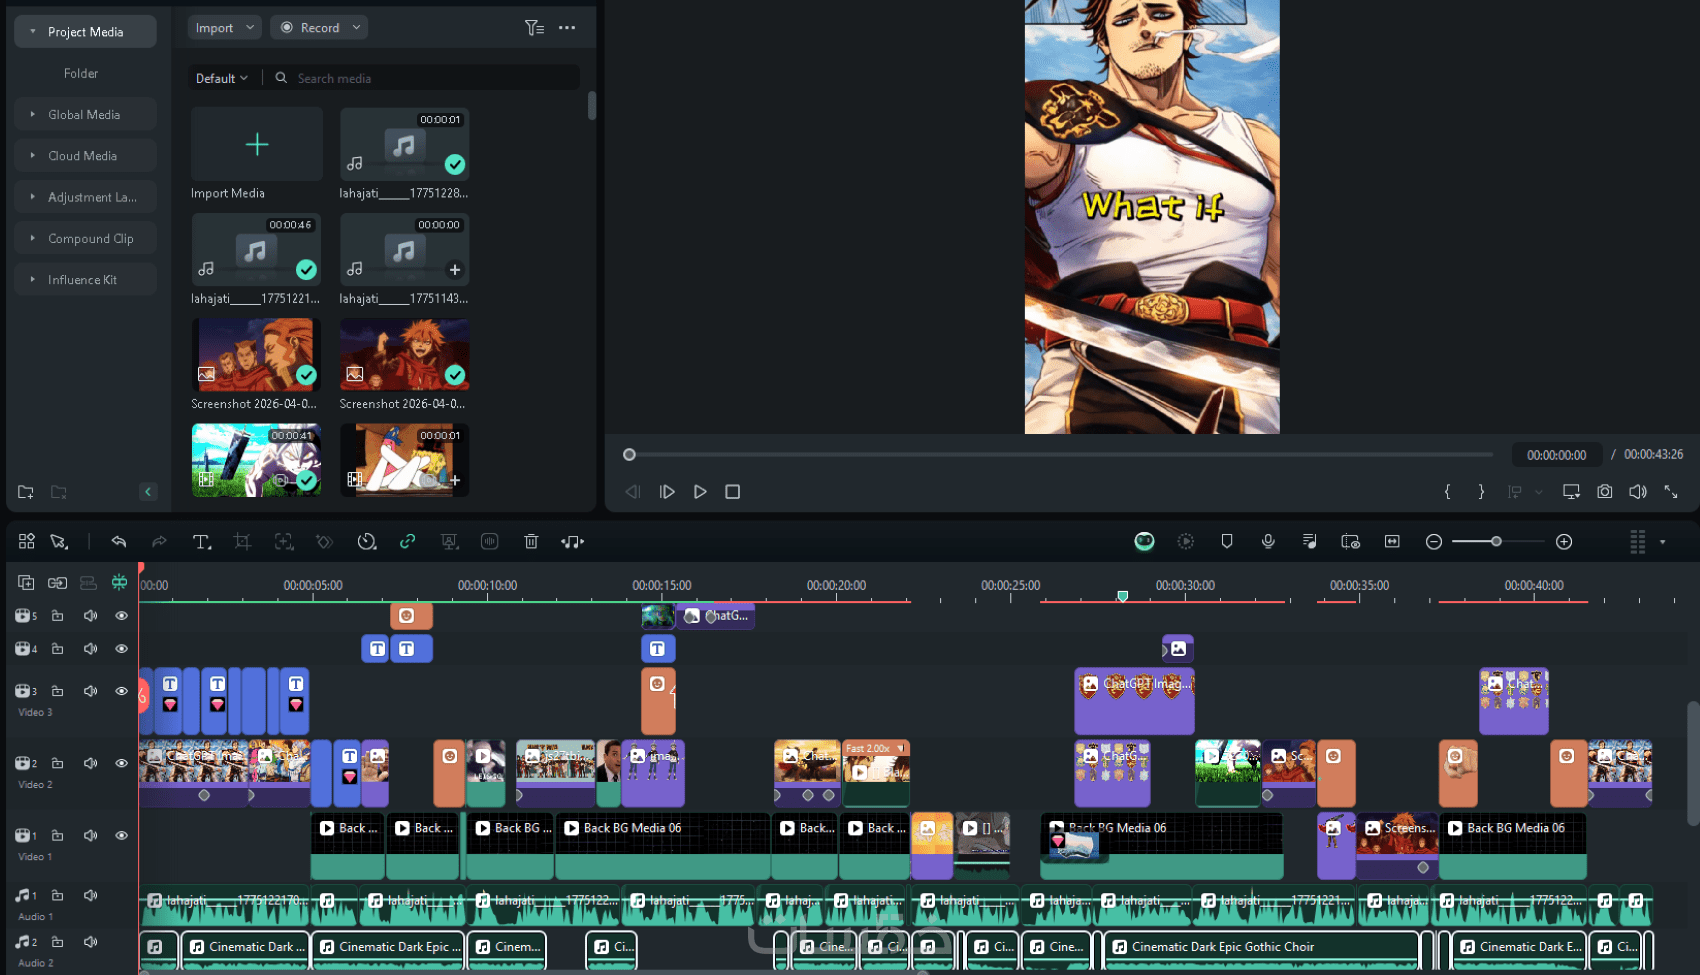Select the first Back BG Media 06 clip
This screenshot has height=975, width=1700.
click(662, 846)
